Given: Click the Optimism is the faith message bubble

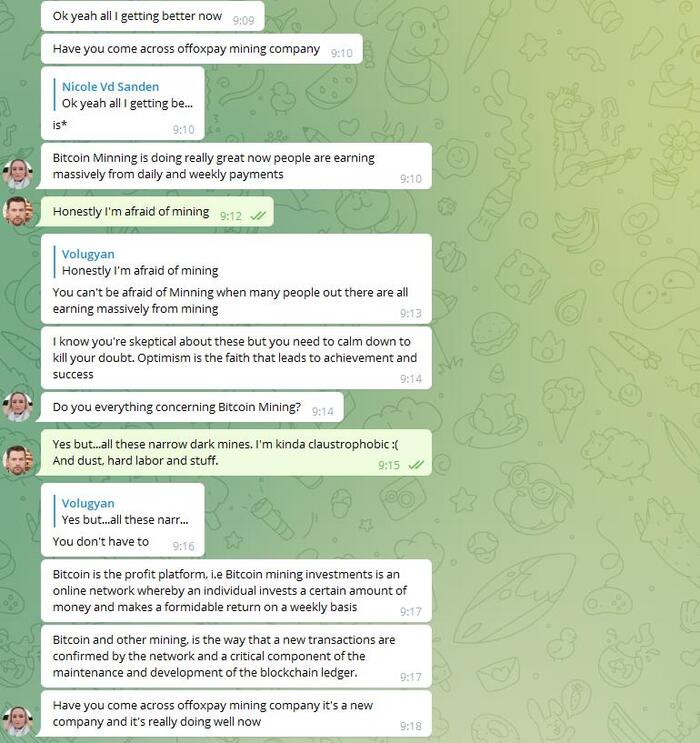Looking at the screenshot, I should pos(236,358).
